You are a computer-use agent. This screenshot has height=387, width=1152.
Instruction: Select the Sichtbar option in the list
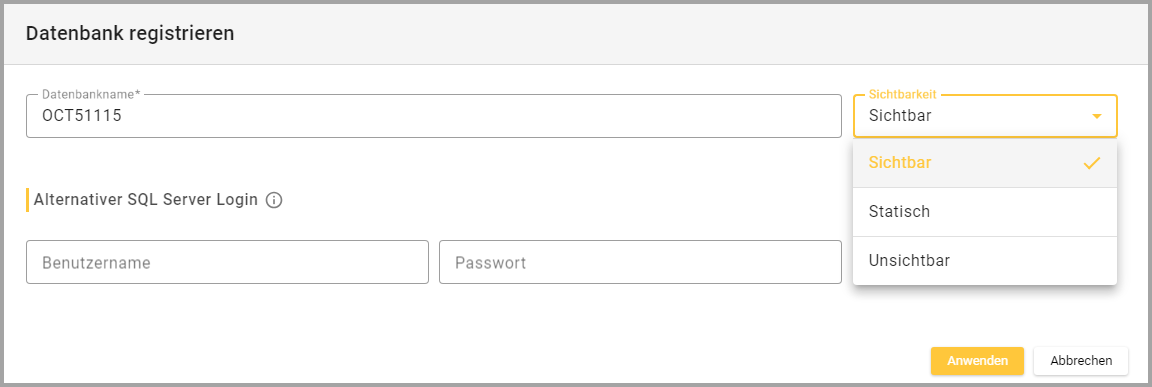(984, 163)
